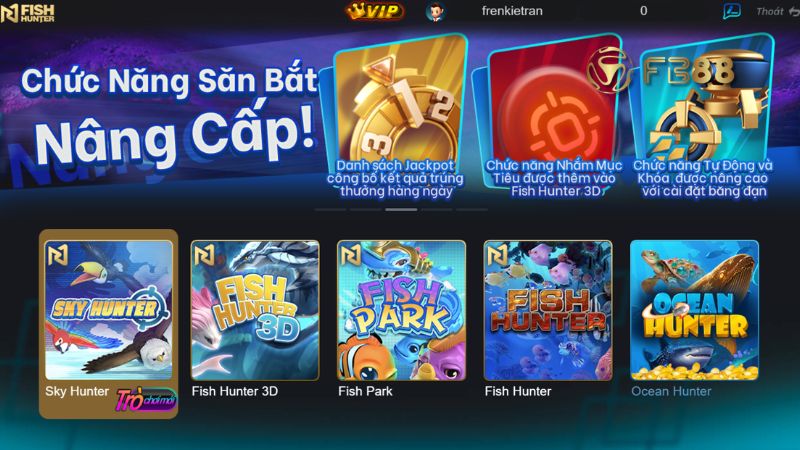
Task: Select the second banner slide indicator
Action: [x=366, y=209]
